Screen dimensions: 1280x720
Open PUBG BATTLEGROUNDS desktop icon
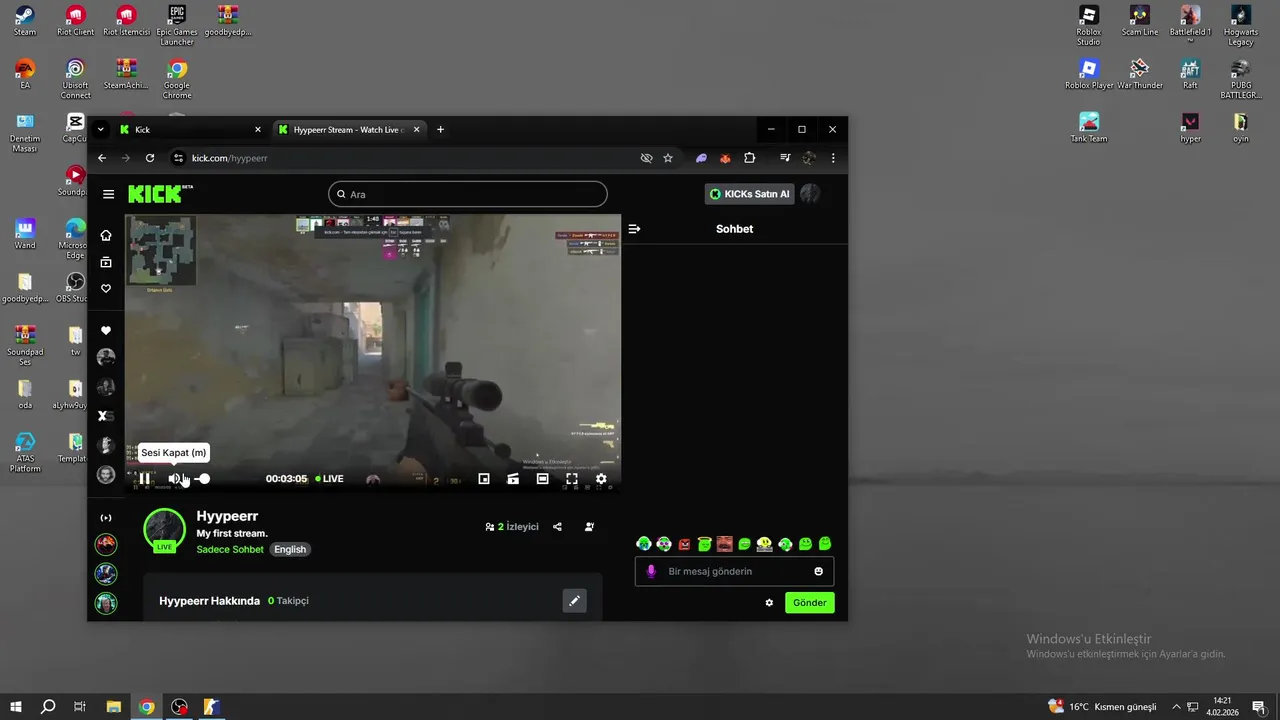pyautogui.click(x=1240, y=80)
